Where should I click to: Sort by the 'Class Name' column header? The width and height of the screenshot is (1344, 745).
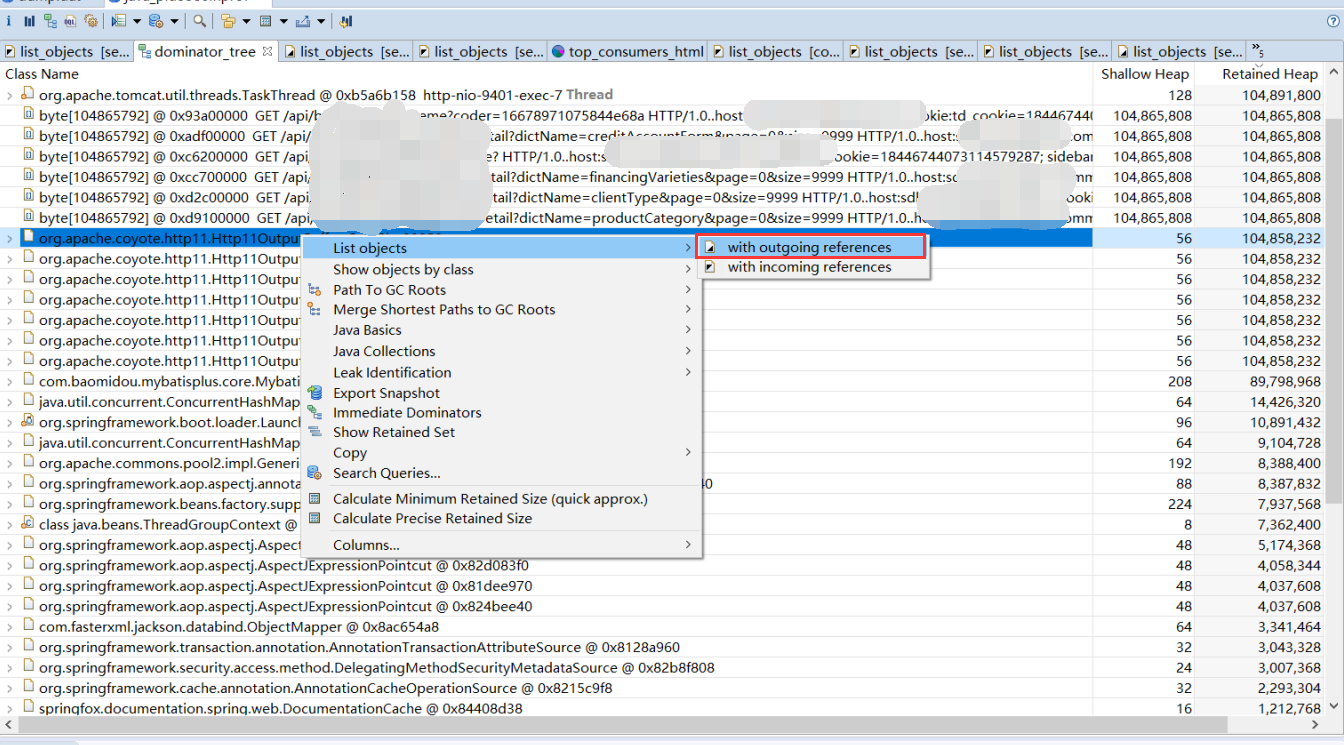(x=547, y=74)
